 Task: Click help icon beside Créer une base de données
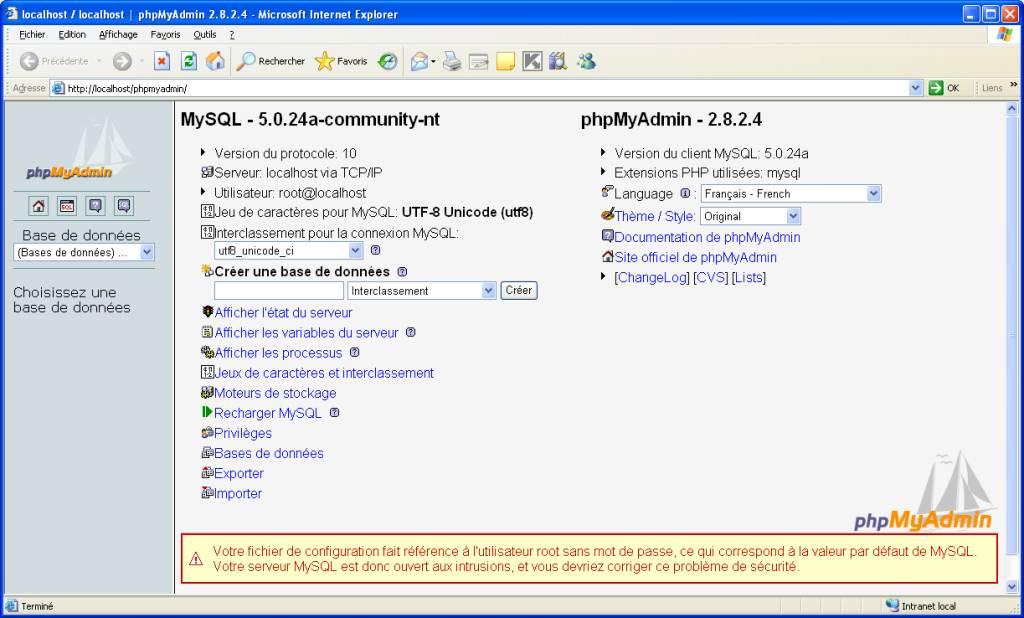pos(402,271)
